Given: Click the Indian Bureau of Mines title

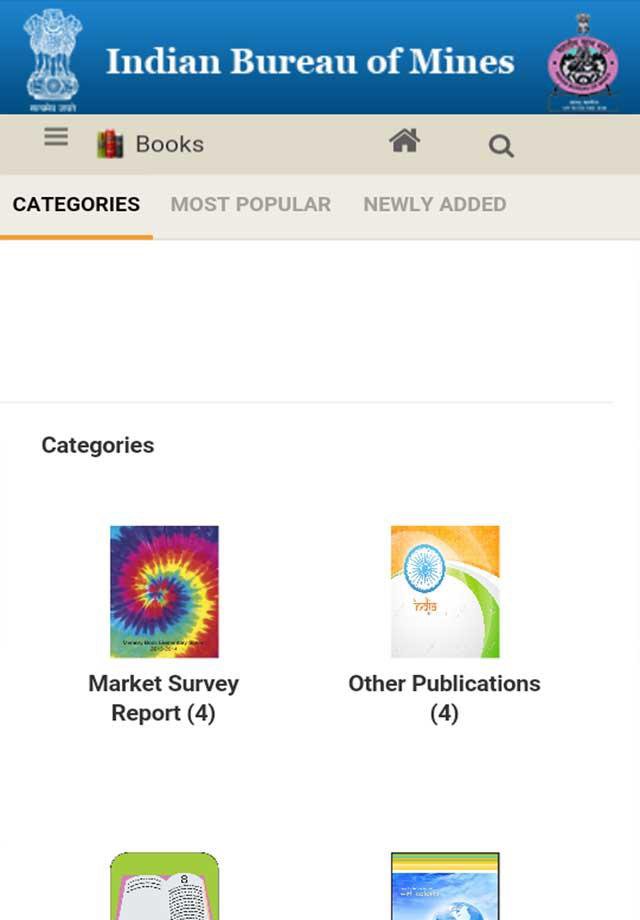Looking at the screenshot, I should (310, 62).
